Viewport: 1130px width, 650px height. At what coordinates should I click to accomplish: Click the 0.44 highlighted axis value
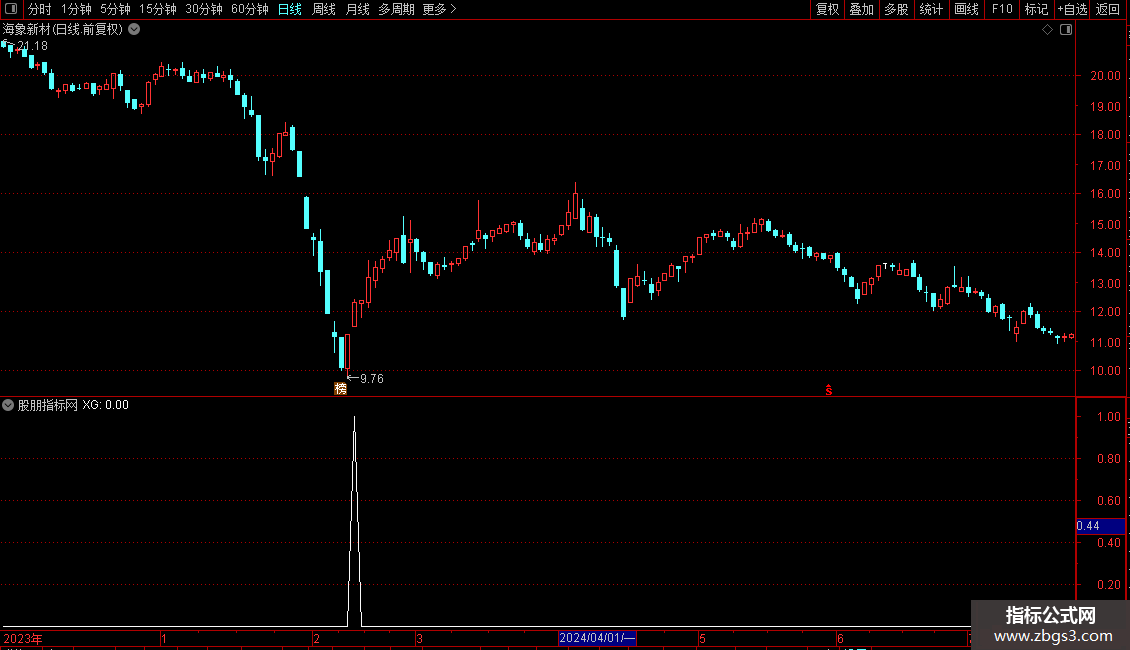tap(1088, 526)
